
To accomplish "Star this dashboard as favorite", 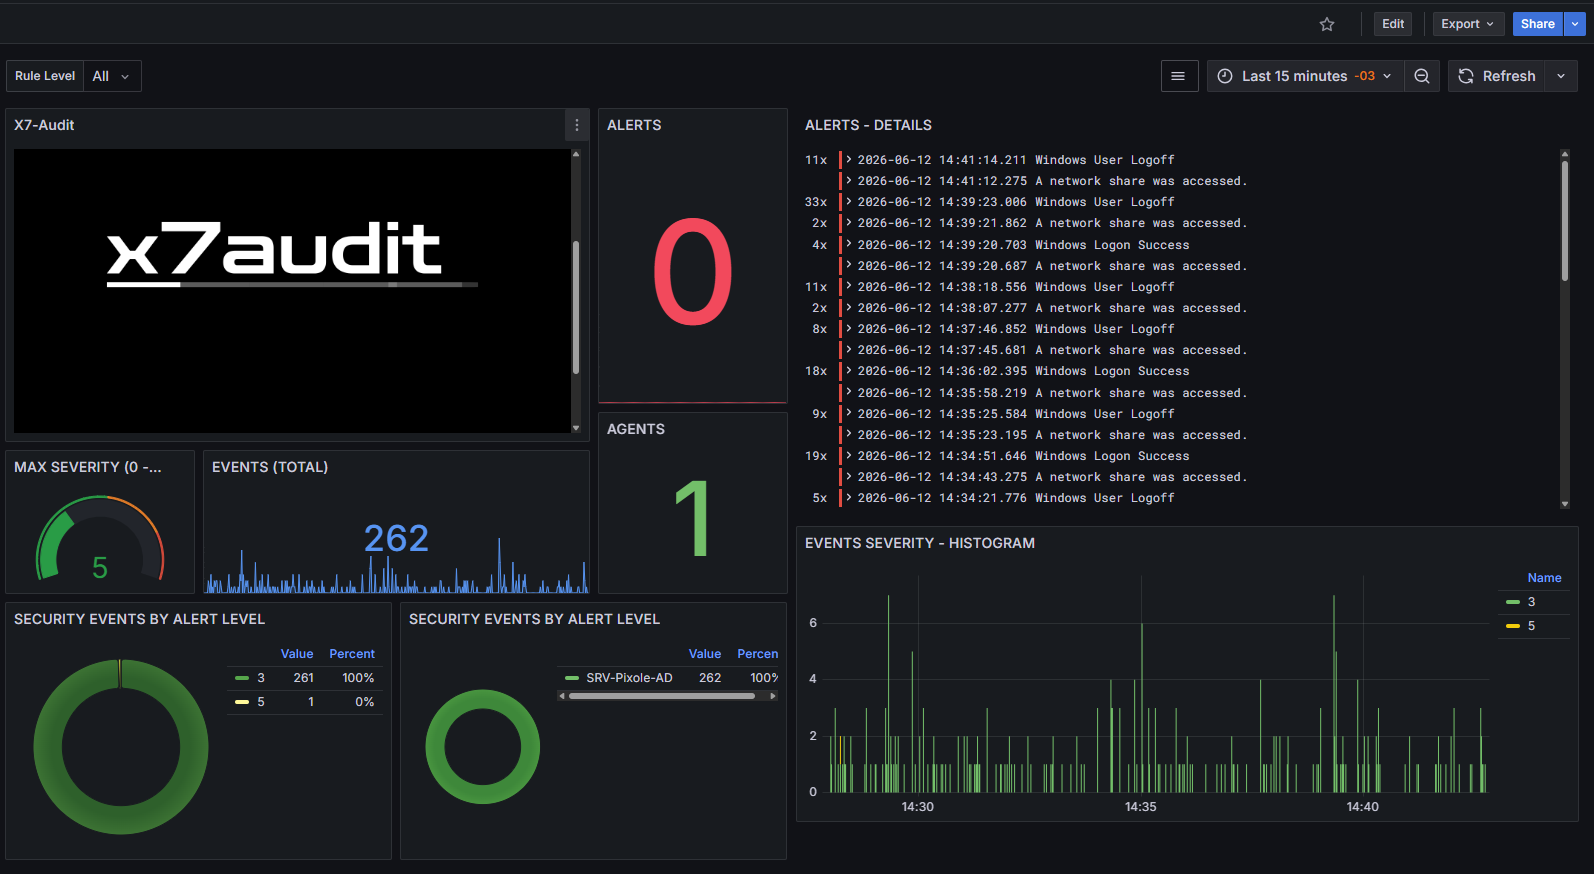I will [1327, 24].
